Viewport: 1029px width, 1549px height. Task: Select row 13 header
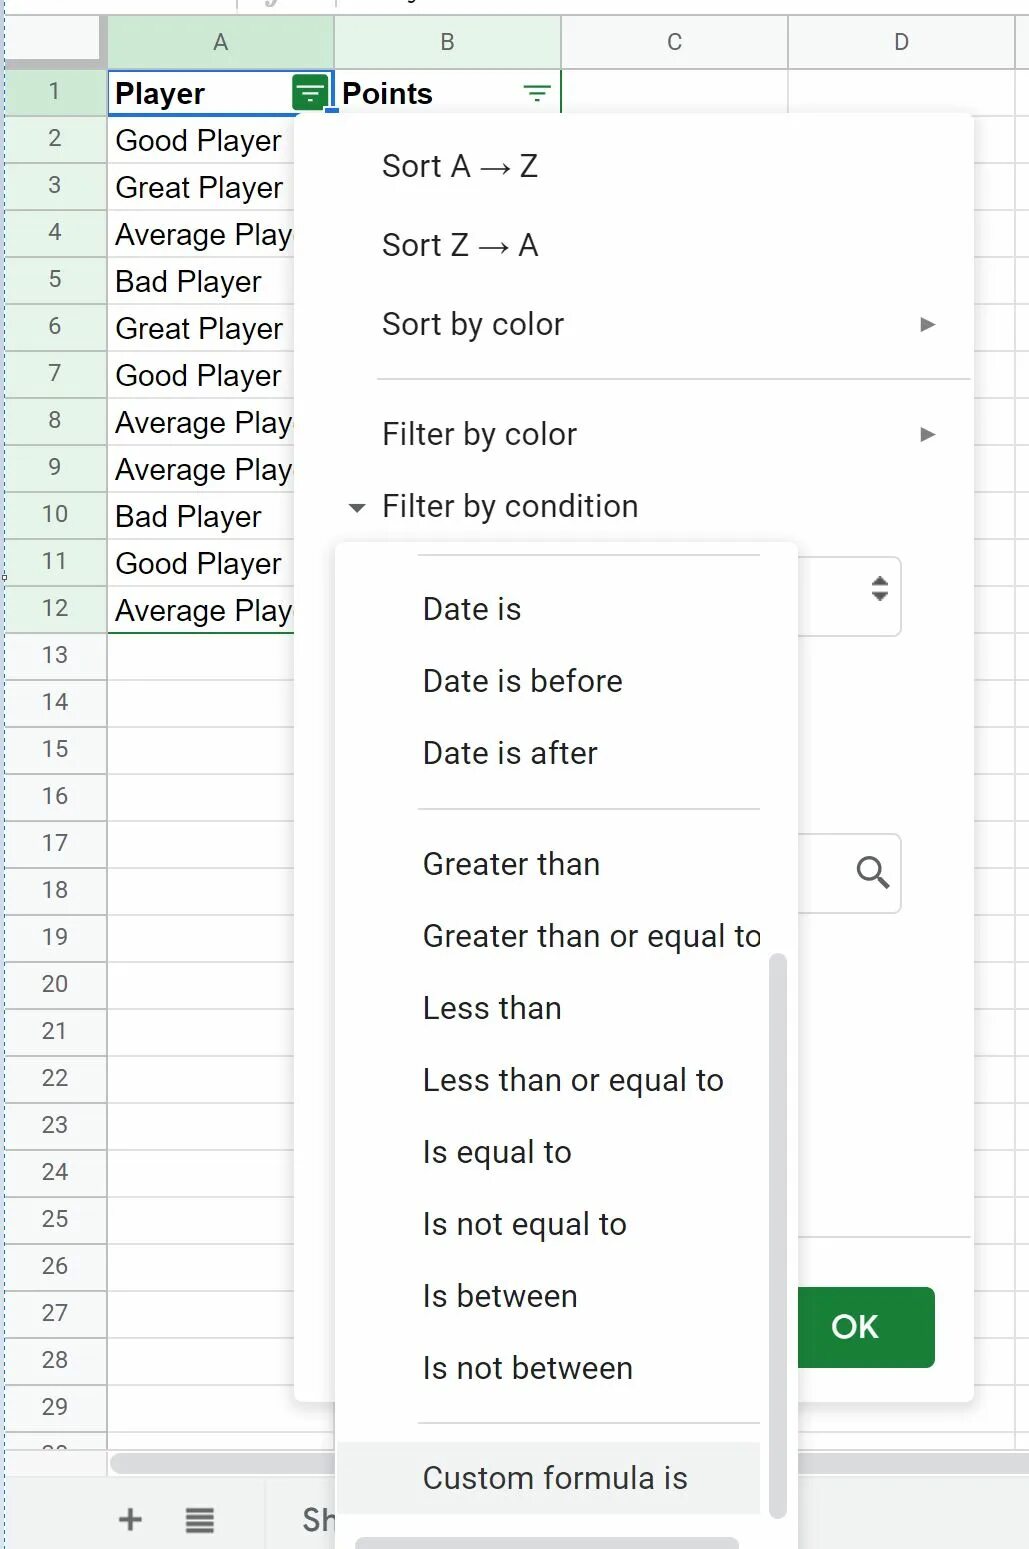pyautogui.click(x=55, y=655)
